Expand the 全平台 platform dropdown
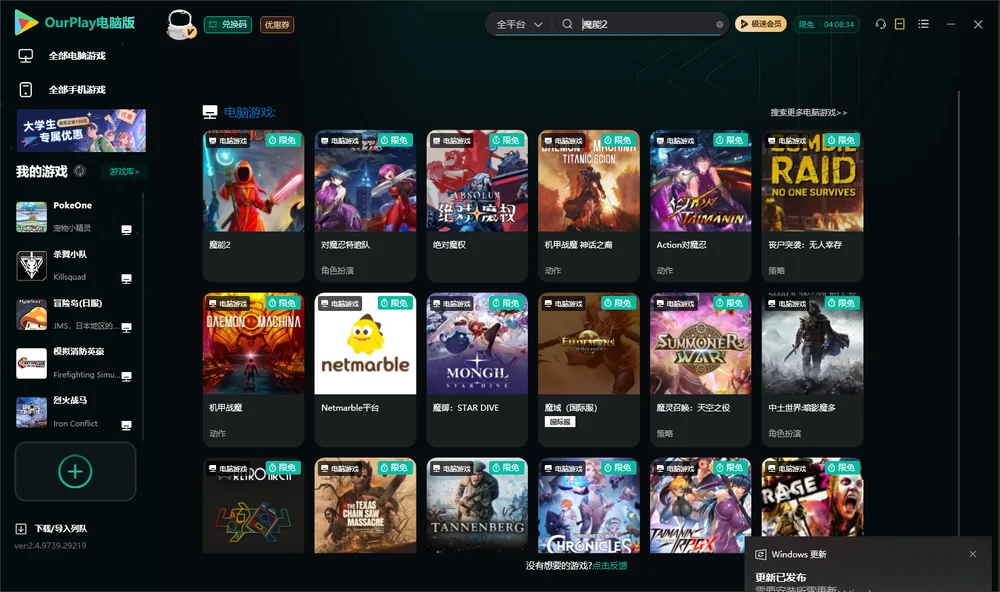This screenshot has width=1000, height=592. coord(519,24)
